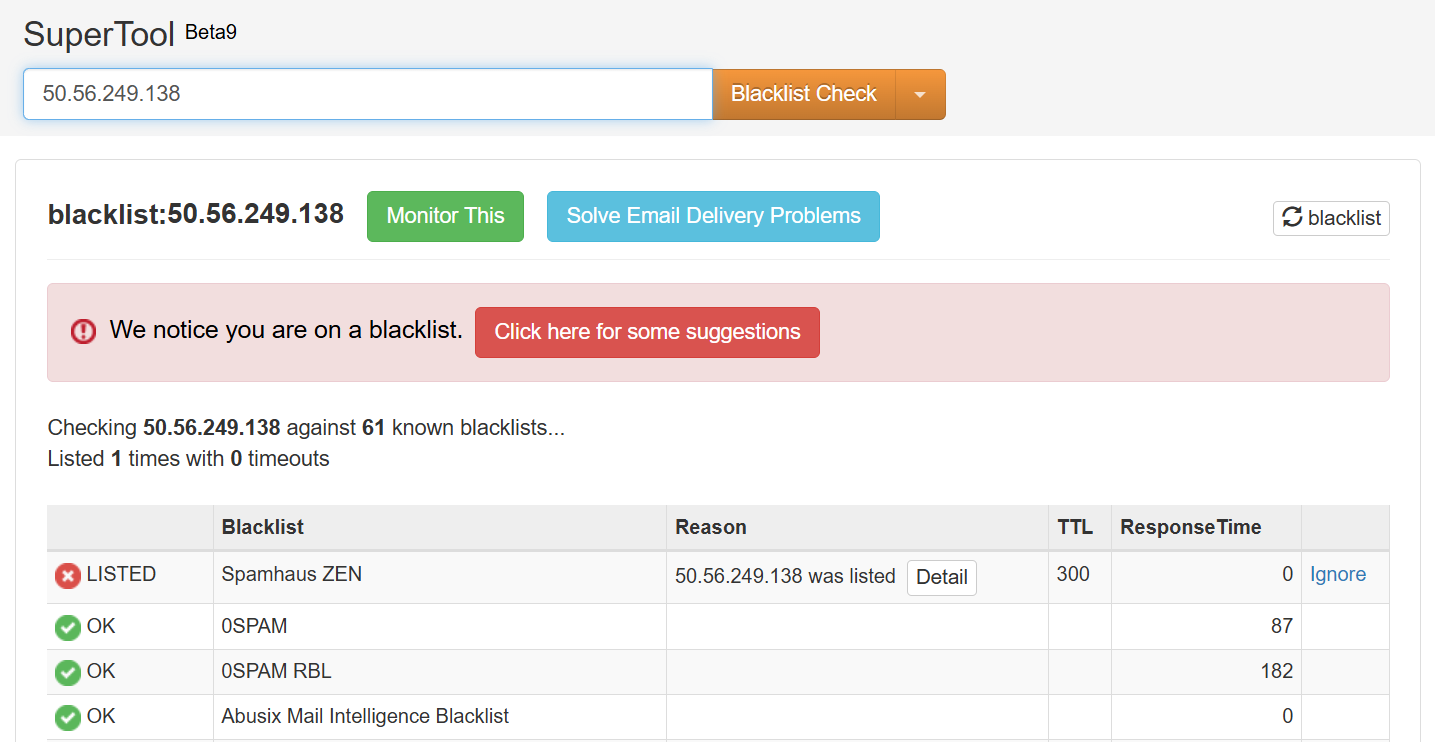
Task: Click the refresh icon on blacklist button
Action: point(1292,217)
